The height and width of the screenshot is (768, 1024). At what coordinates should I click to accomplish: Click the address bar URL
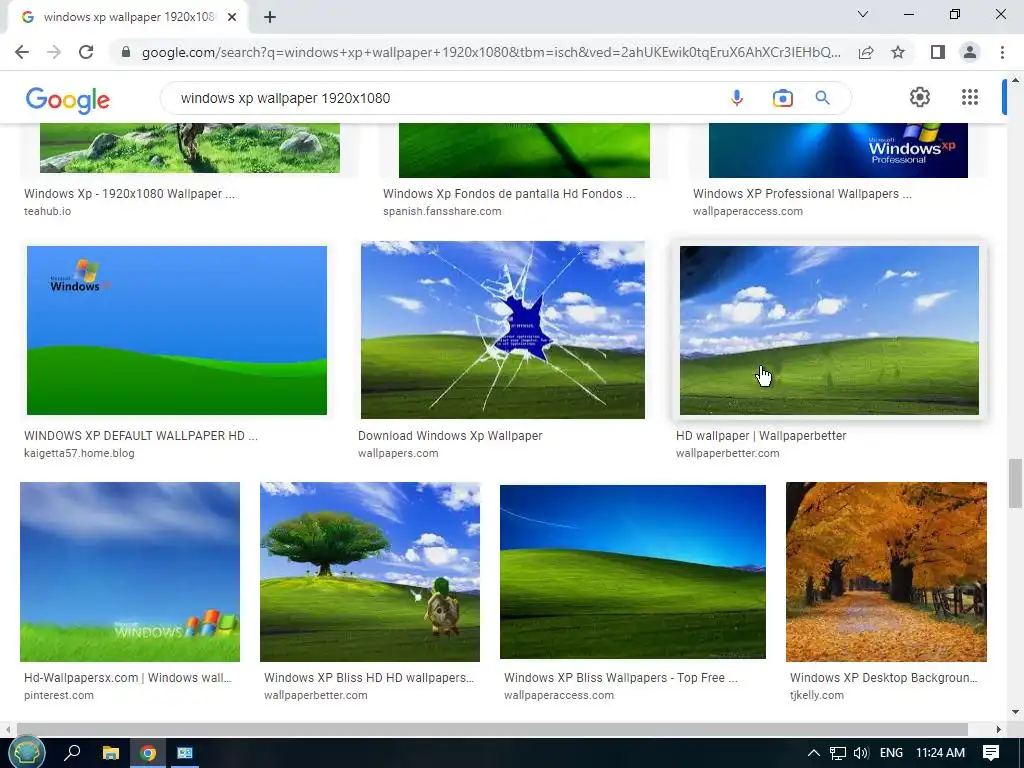(491, 52)
